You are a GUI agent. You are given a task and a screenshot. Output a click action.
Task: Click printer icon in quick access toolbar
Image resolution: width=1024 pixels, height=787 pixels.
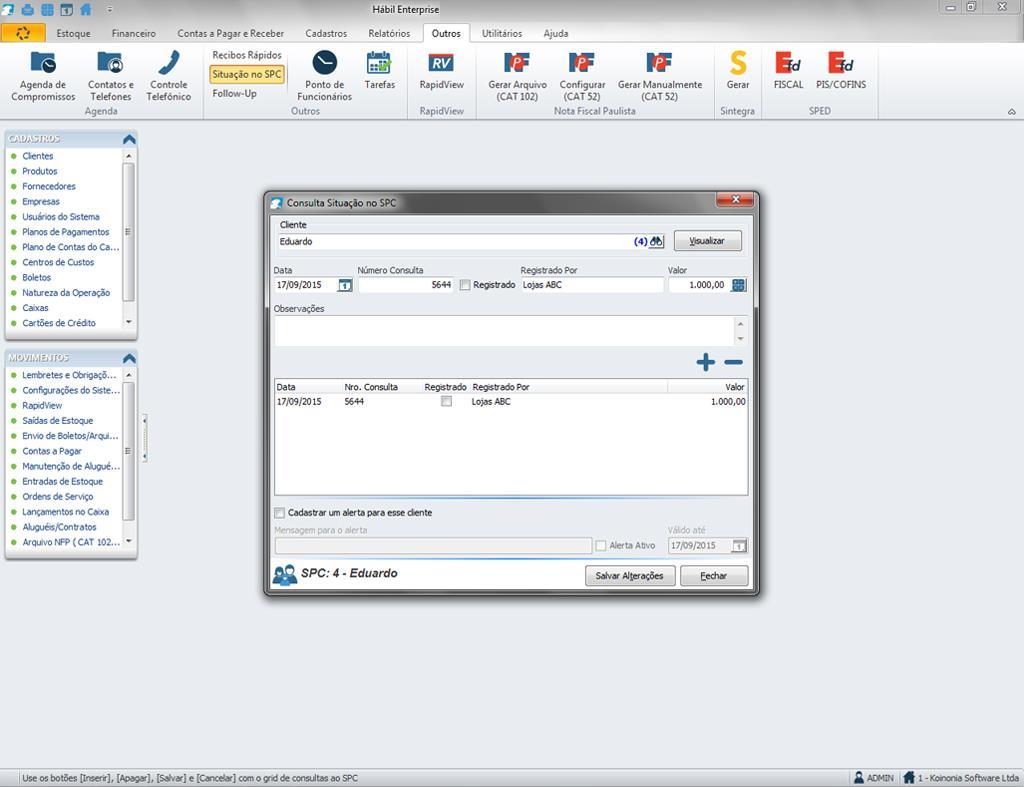pos(28,10)
